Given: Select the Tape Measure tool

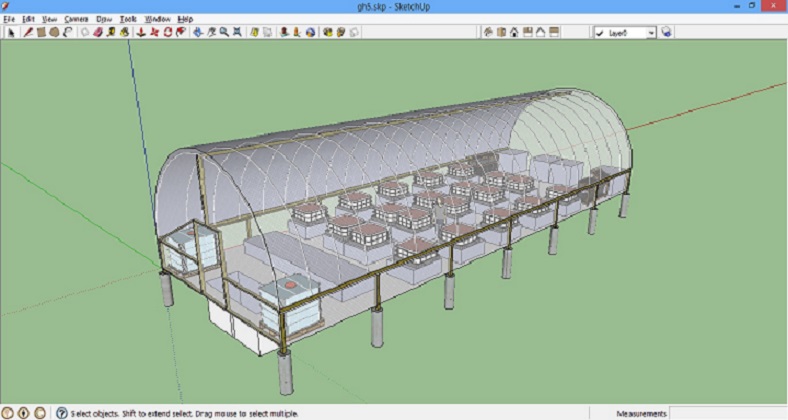Looking at the screenshot, I should 111,33.
